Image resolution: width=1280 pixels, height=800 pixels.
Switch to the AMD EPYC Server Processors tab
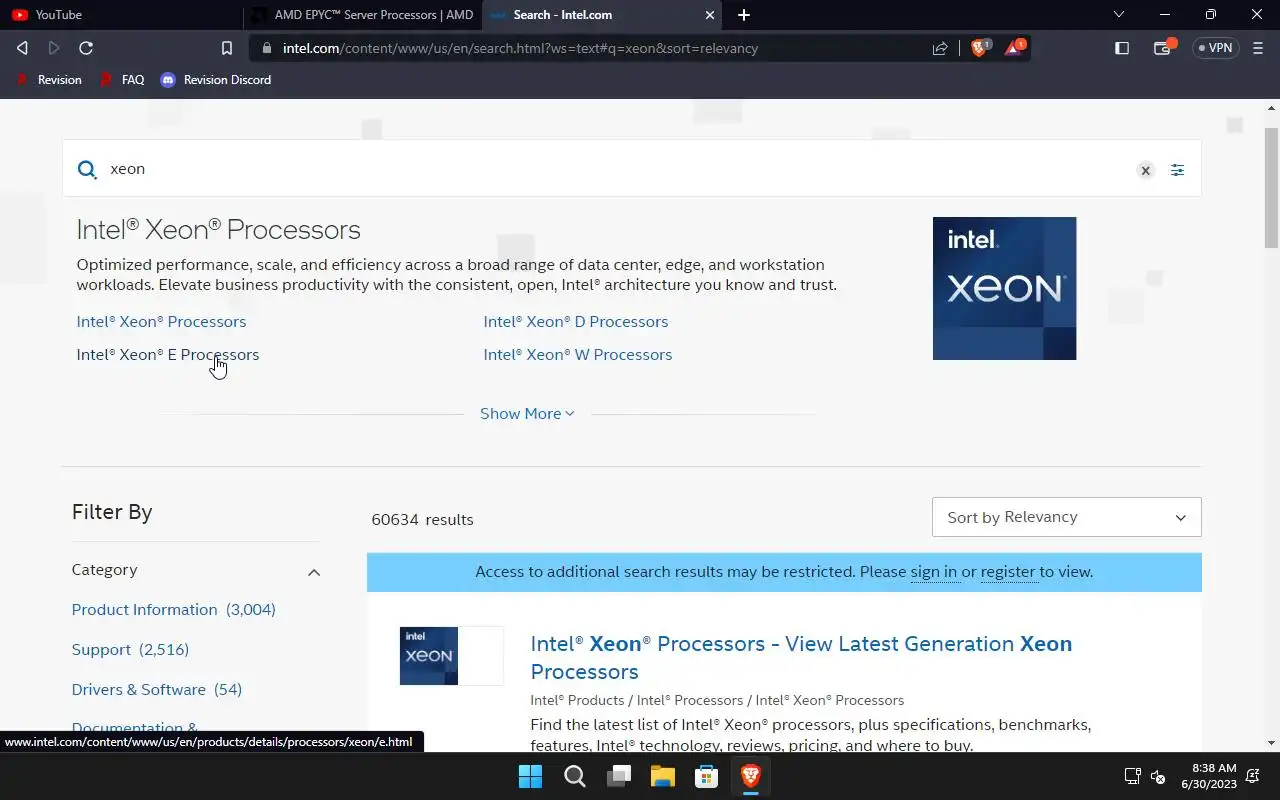click(362, 15)
